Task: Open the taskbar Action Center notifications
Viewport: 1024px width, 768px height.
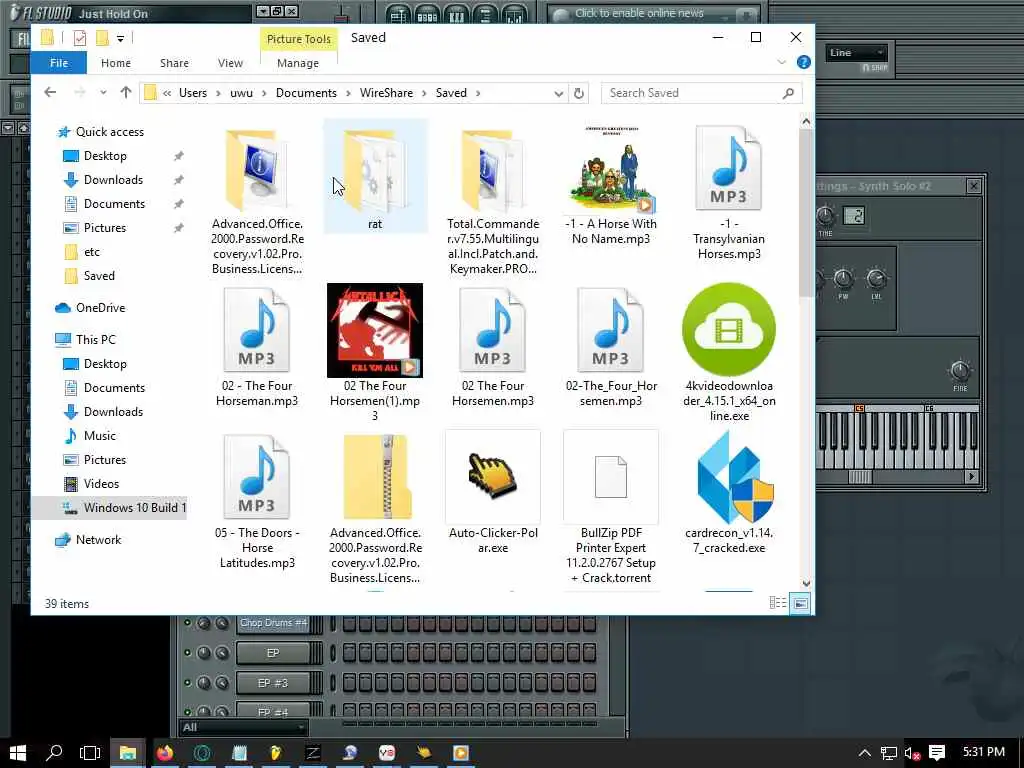Action: point(937,753)
